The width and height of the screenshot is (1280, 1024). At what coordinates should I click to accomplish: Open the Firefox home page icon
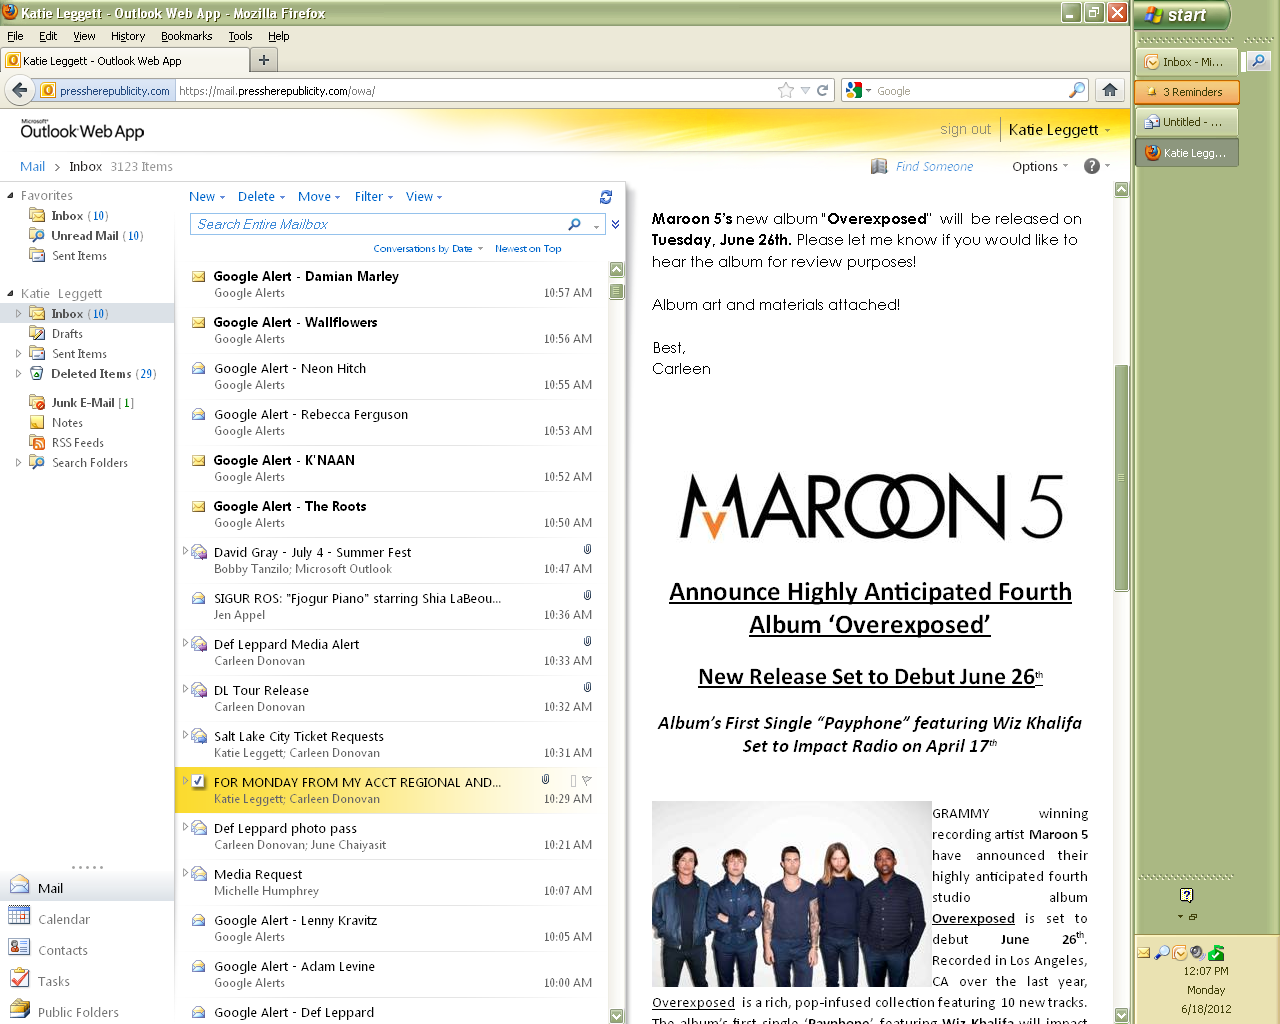(1109, 90)
